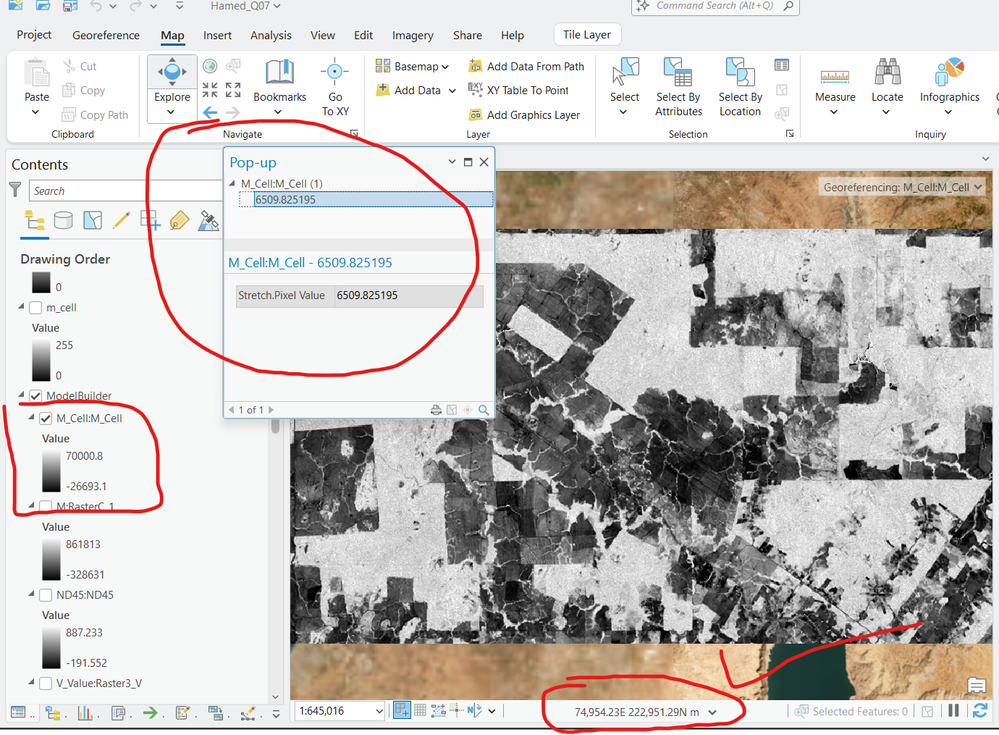
Task: Collapse the ND45:ND45 layer legend
Action: coord(31,594)
